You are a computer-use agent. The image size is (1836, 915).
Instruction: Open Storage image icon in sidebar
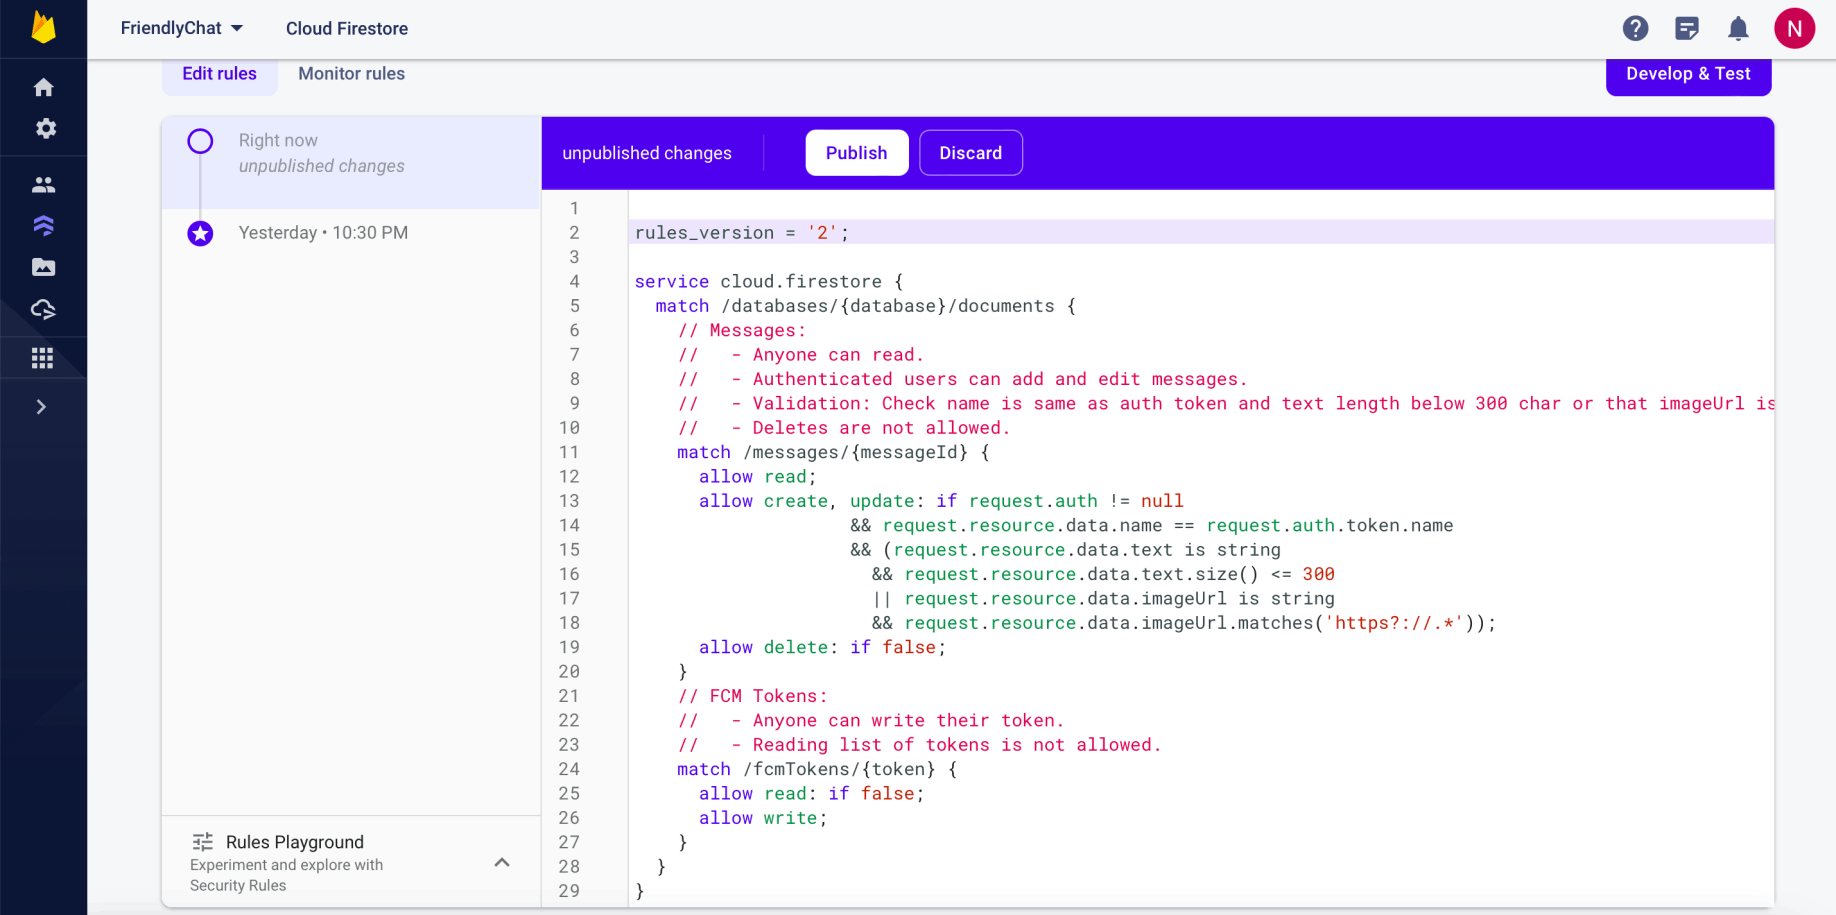point(43,267)
